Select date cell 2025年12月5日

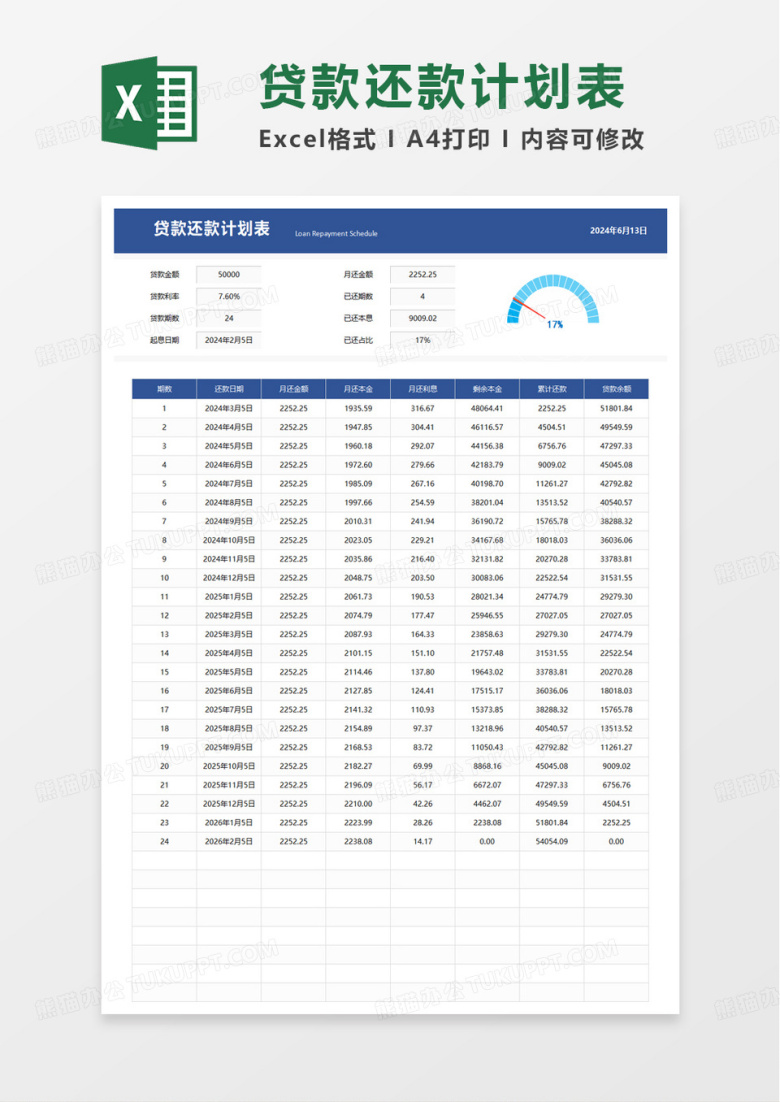(x=229, y=804)
